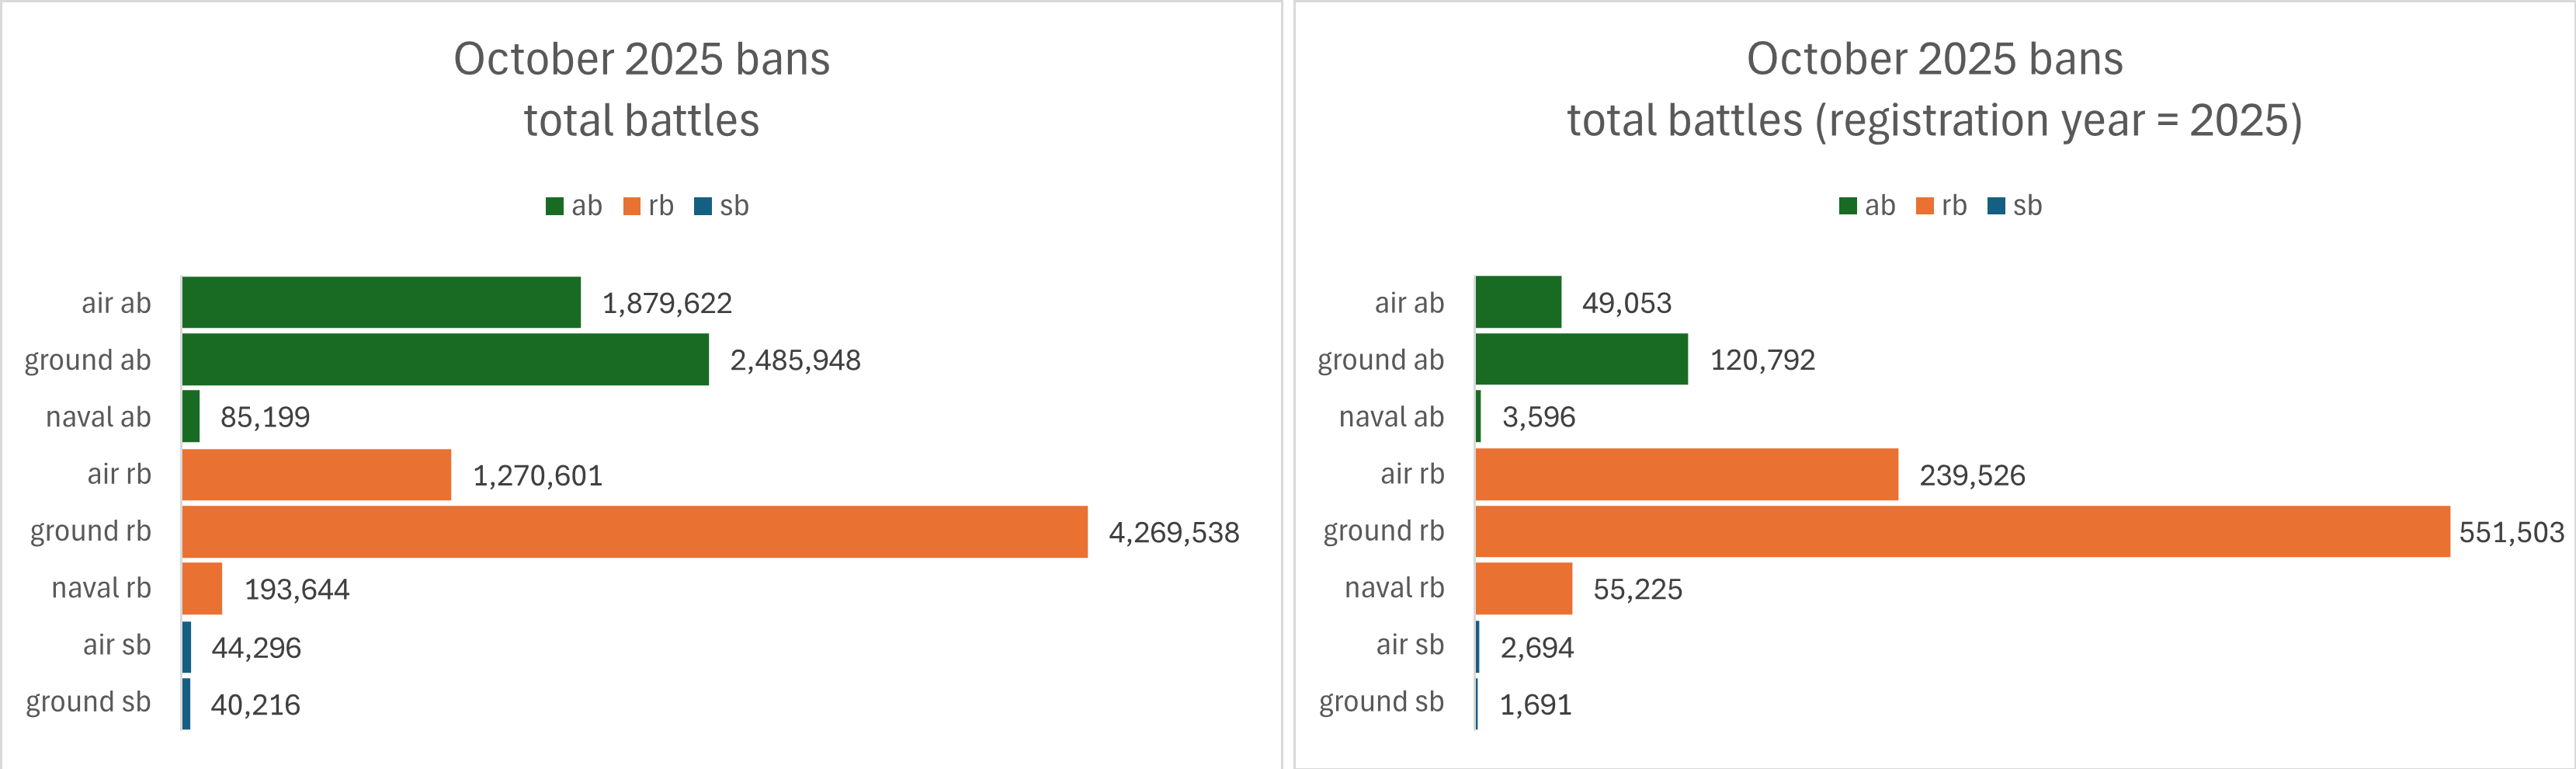Select the air rb bar valued 239,526
The height and width of the screenshot is (769, 2576).
point(1686,475)
